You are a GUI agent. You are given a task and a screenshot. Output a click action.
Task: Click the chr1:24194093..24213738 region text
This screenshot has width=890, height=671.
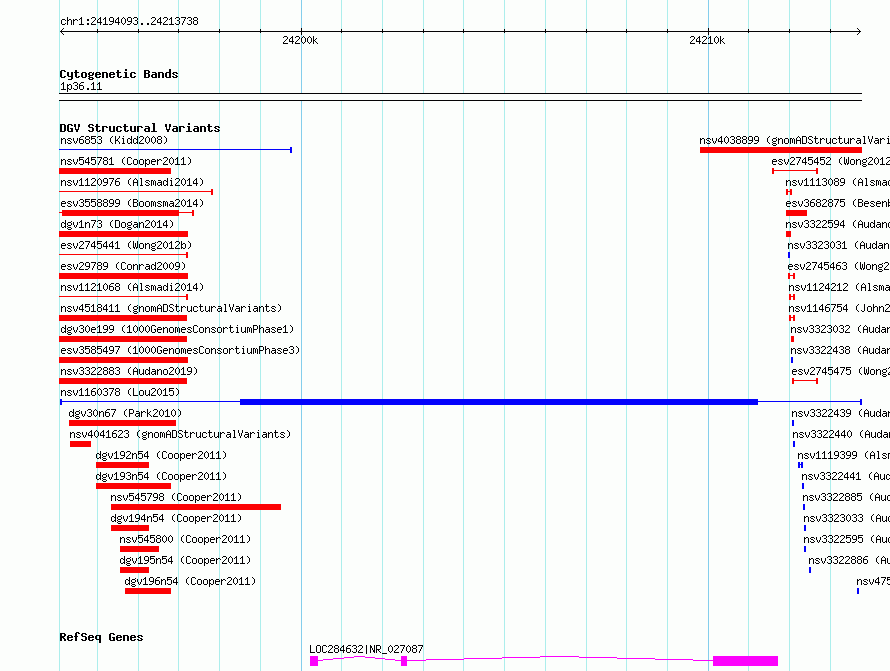pos(129,21)
